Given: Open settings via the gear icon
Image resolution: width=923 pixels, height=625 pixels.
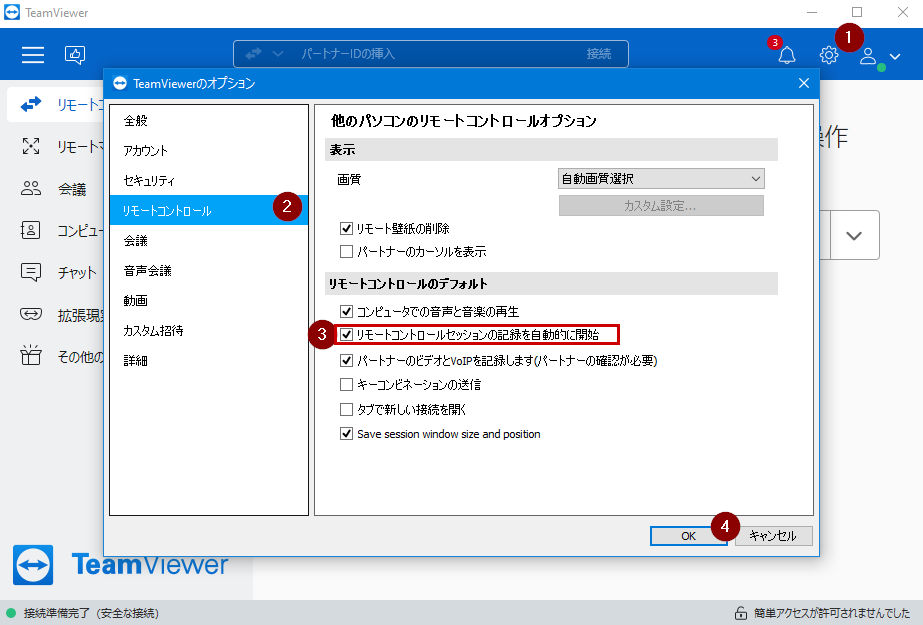Looking at the screenshot, I should (x=829, y=55).
